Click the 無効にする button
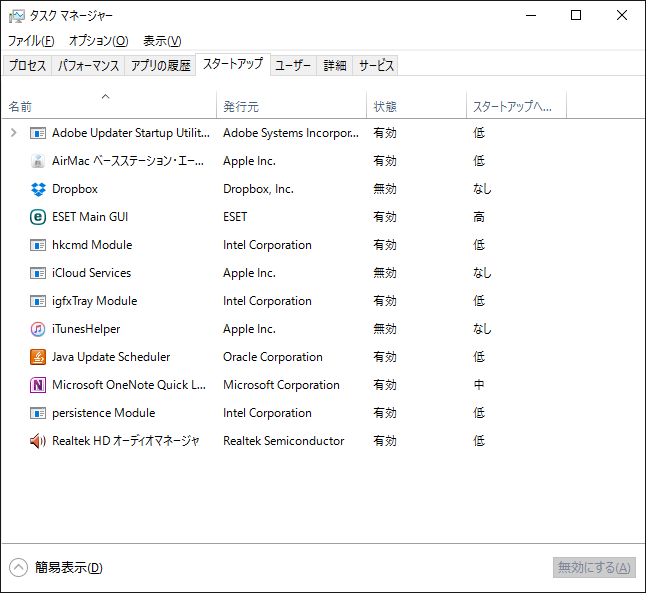 tap(594, 567)
